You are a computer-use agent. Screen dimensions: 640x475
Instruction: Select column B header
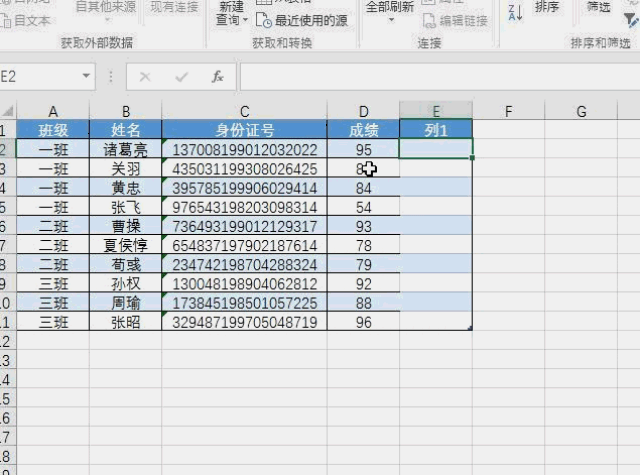click(126, 111)
